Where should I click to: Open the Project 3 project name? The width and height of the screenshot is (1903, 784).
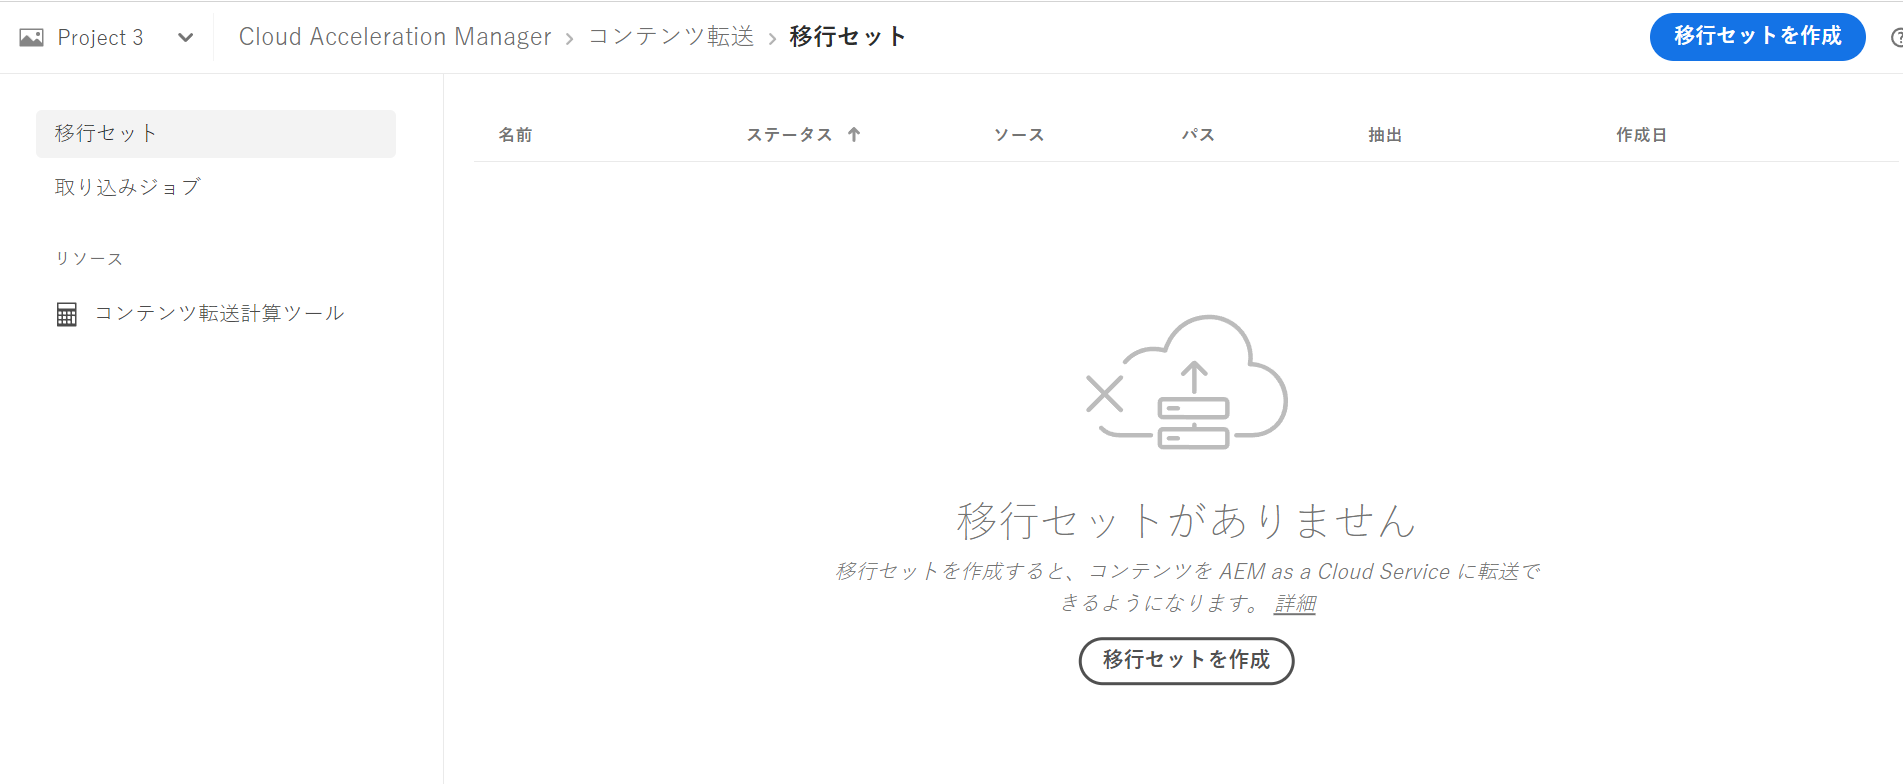click(x=100, y=38)
